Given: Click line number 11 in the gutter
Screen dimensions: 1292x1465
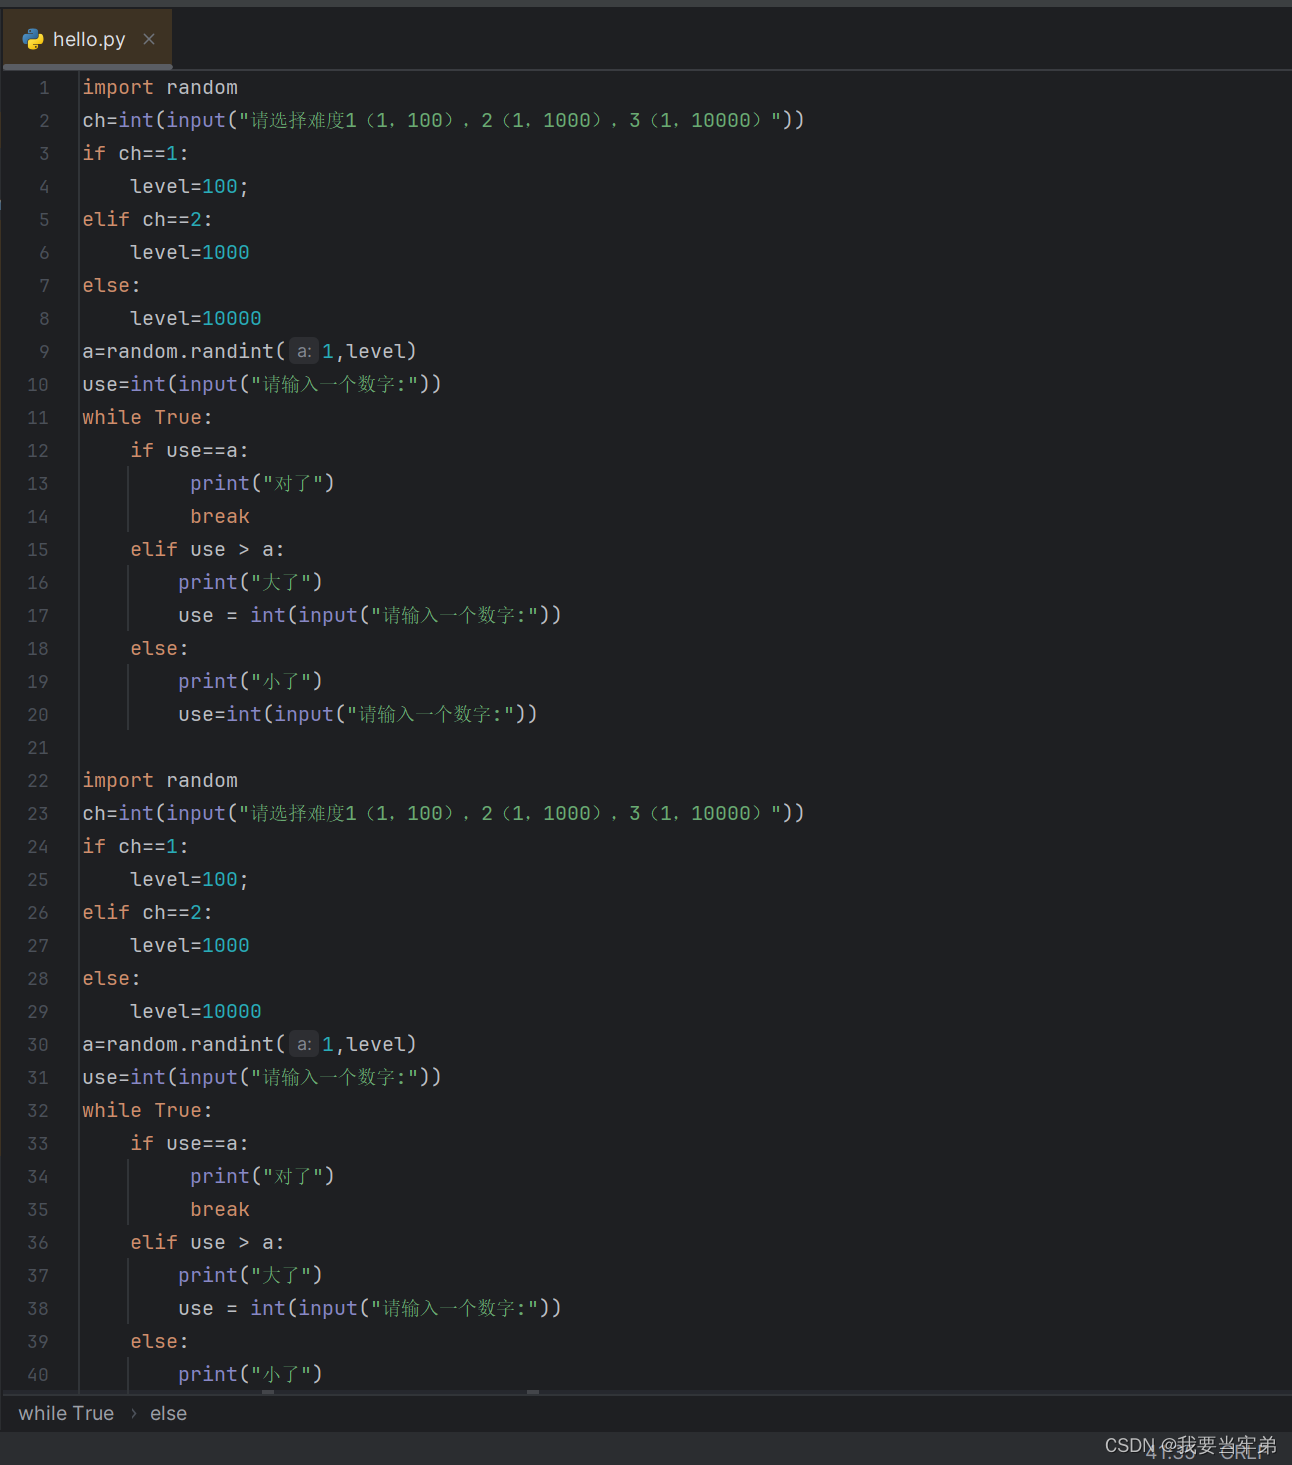Looking at the screenshot, I should click(38, 418).
